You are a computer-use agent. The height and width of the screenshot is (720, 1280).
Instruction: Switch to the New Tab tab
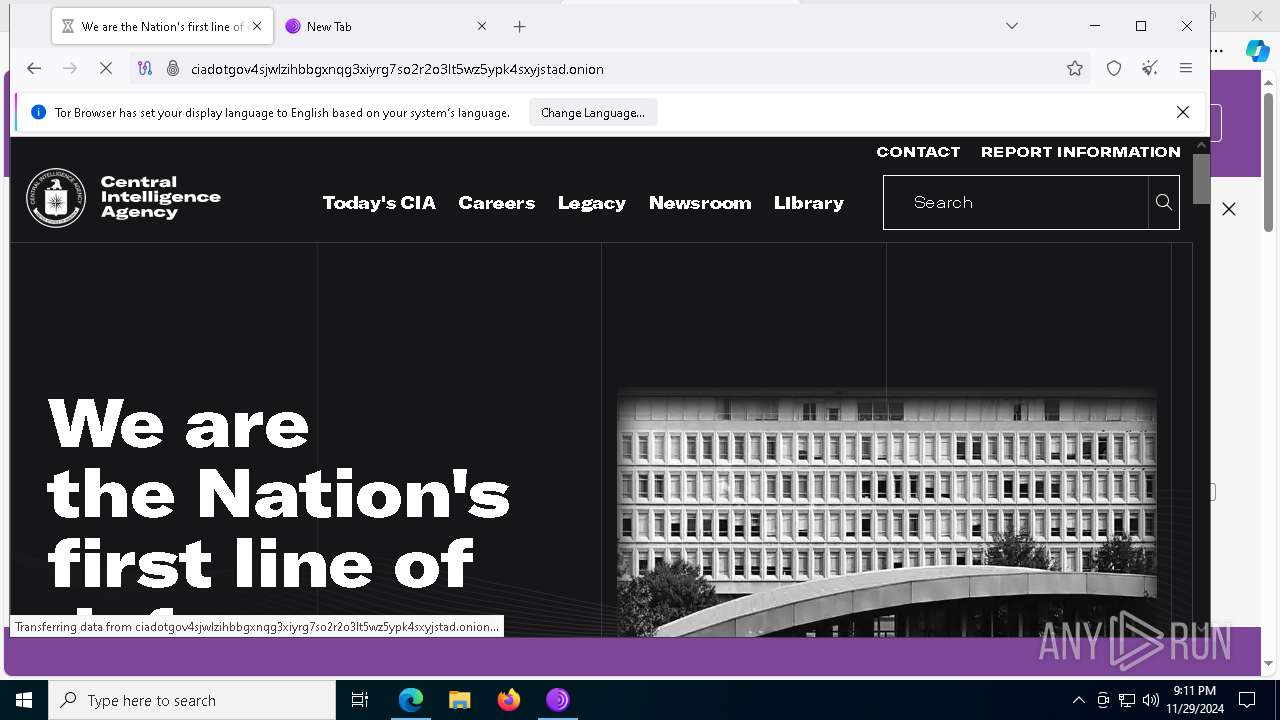pyautogui.click(x=385, y=27)
